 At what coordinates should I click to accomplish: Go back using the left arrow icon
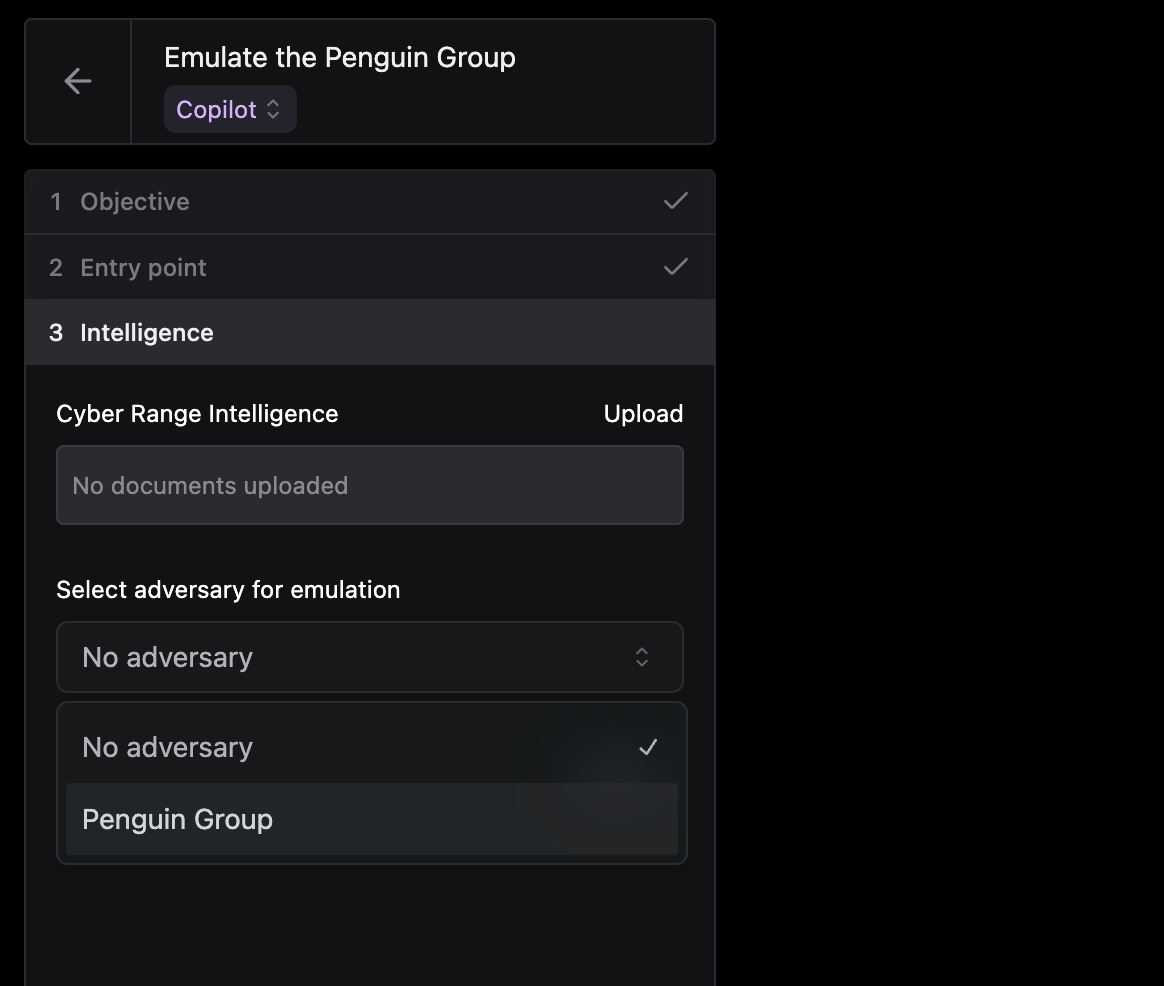click(x=78, y=81)
